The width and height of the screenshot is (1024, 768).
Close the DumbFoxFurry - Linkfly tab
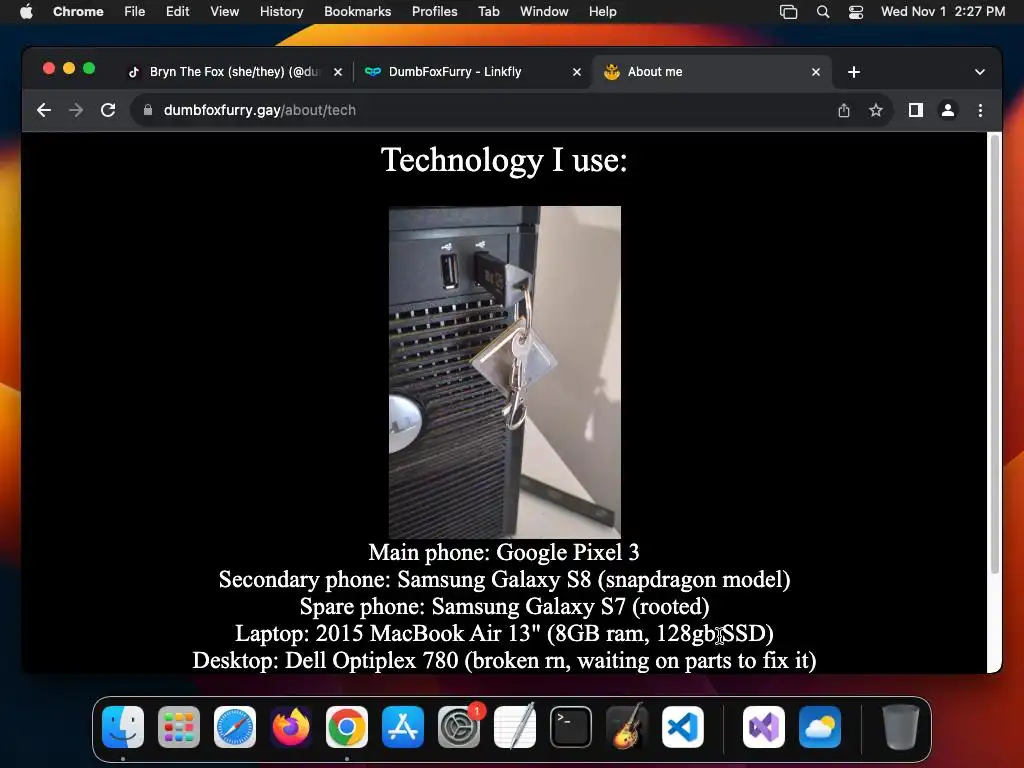pyautogui.click(x=577, y=72)
